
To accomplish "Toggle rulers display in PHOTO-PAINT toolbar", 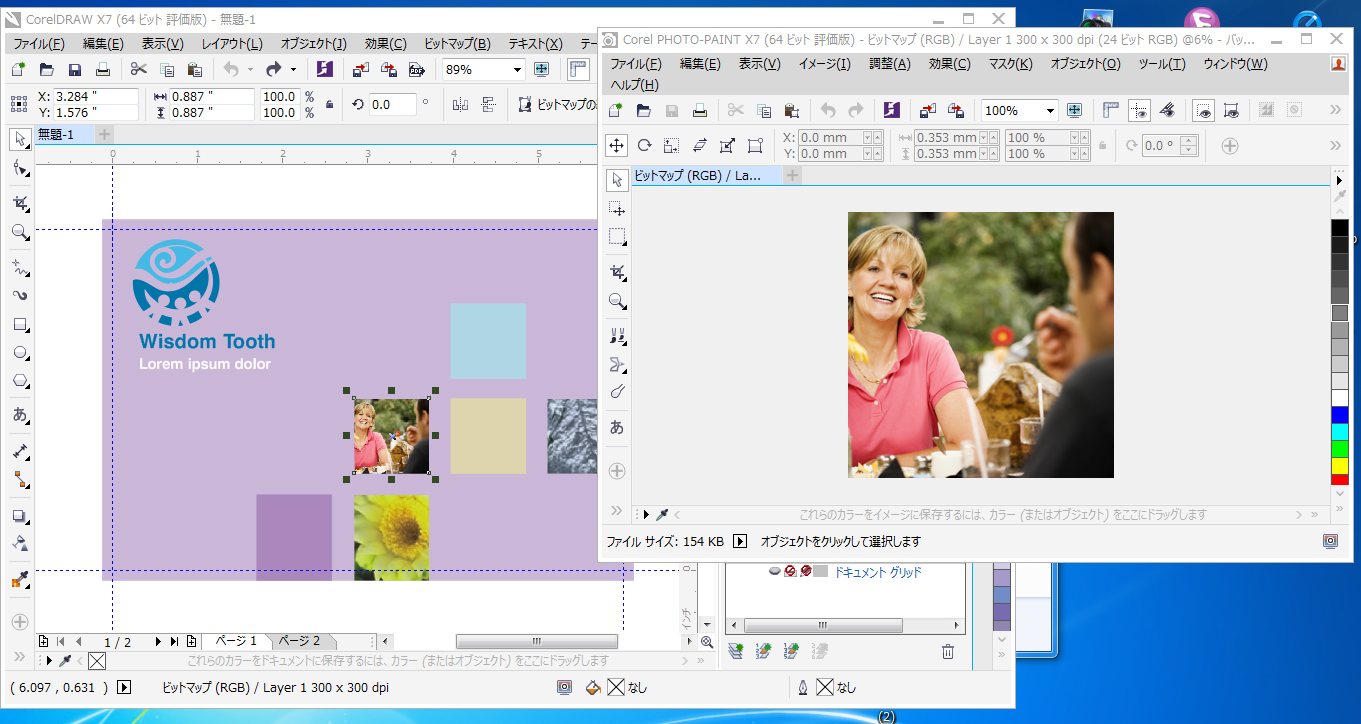I will click(1109, 111).
